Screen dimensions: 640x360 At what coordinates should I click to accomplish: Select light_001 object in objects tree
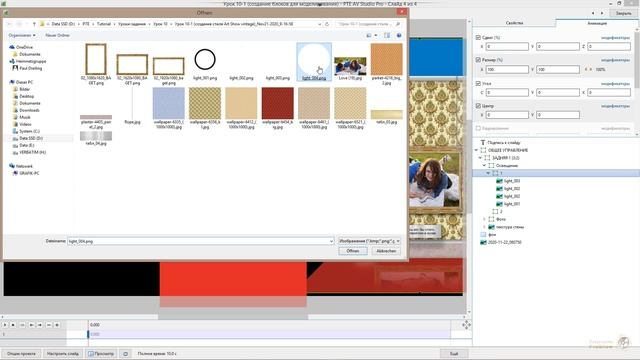[x=508, y=204]
